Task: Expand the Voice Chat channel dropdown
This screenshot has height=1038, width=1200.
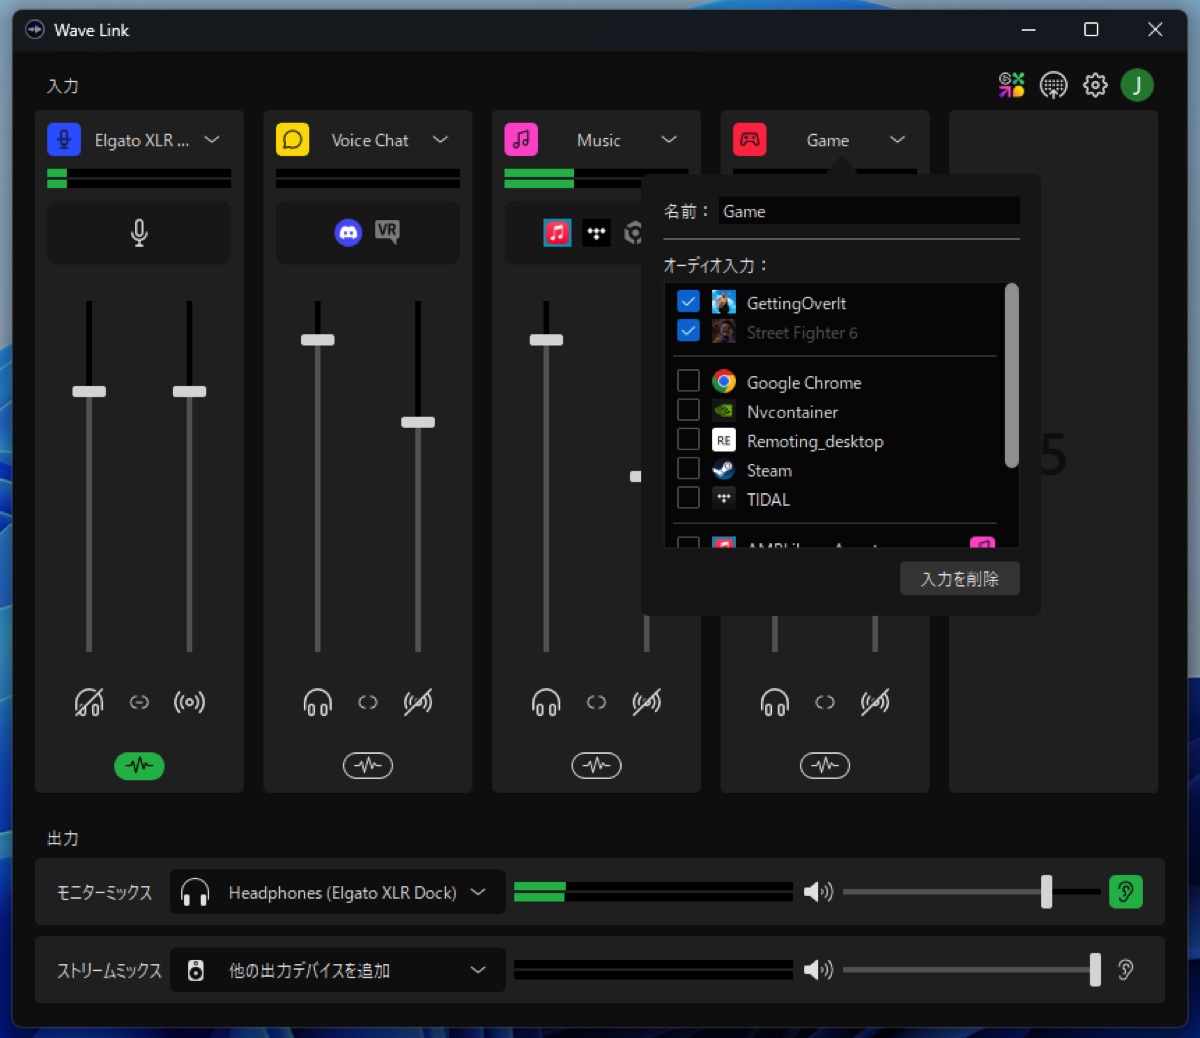Action: coord(440,140)
